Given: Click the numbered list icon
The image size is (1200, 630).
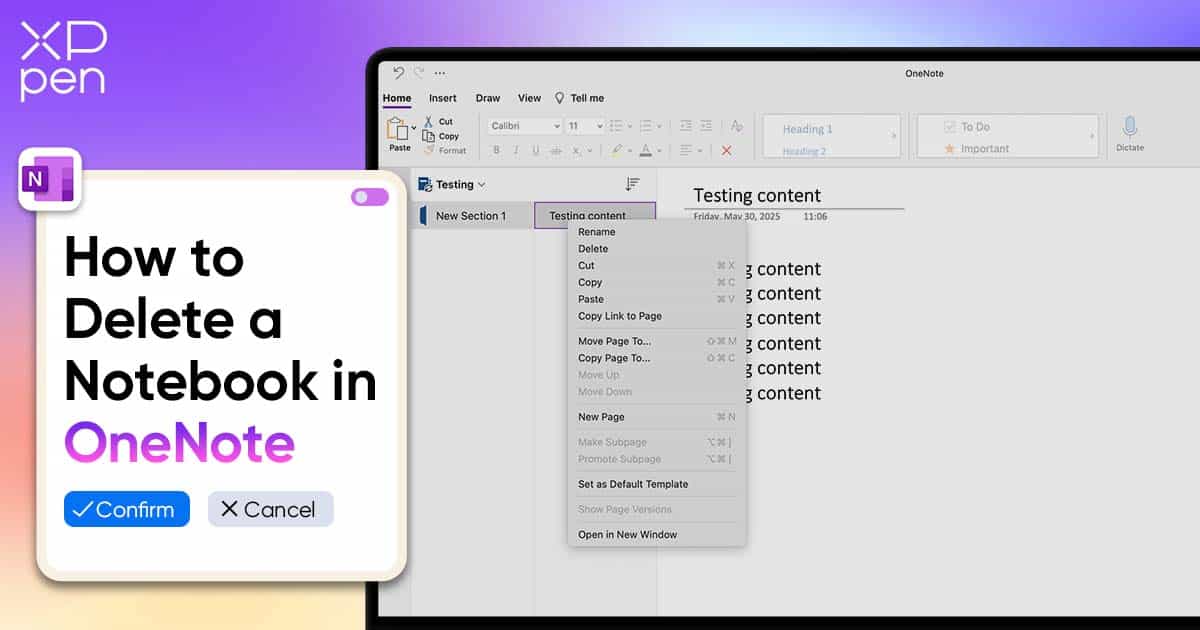Looking at the screenshot, I should click(x=644, y=126).
